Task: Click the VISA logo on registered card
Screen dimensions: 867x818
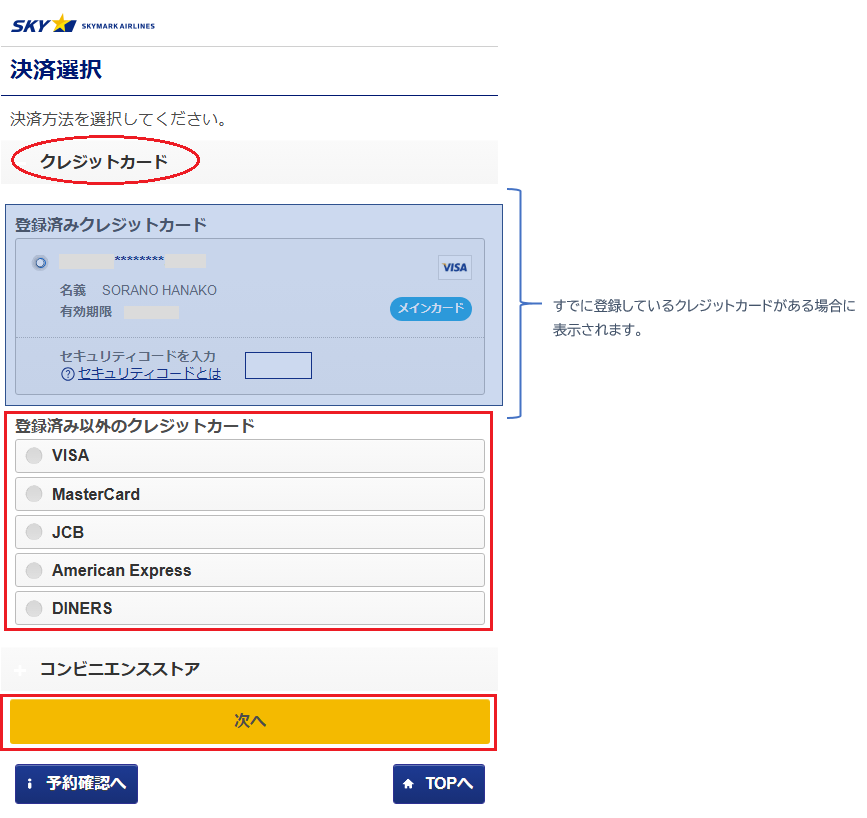Action: click(x=454, y=268)
